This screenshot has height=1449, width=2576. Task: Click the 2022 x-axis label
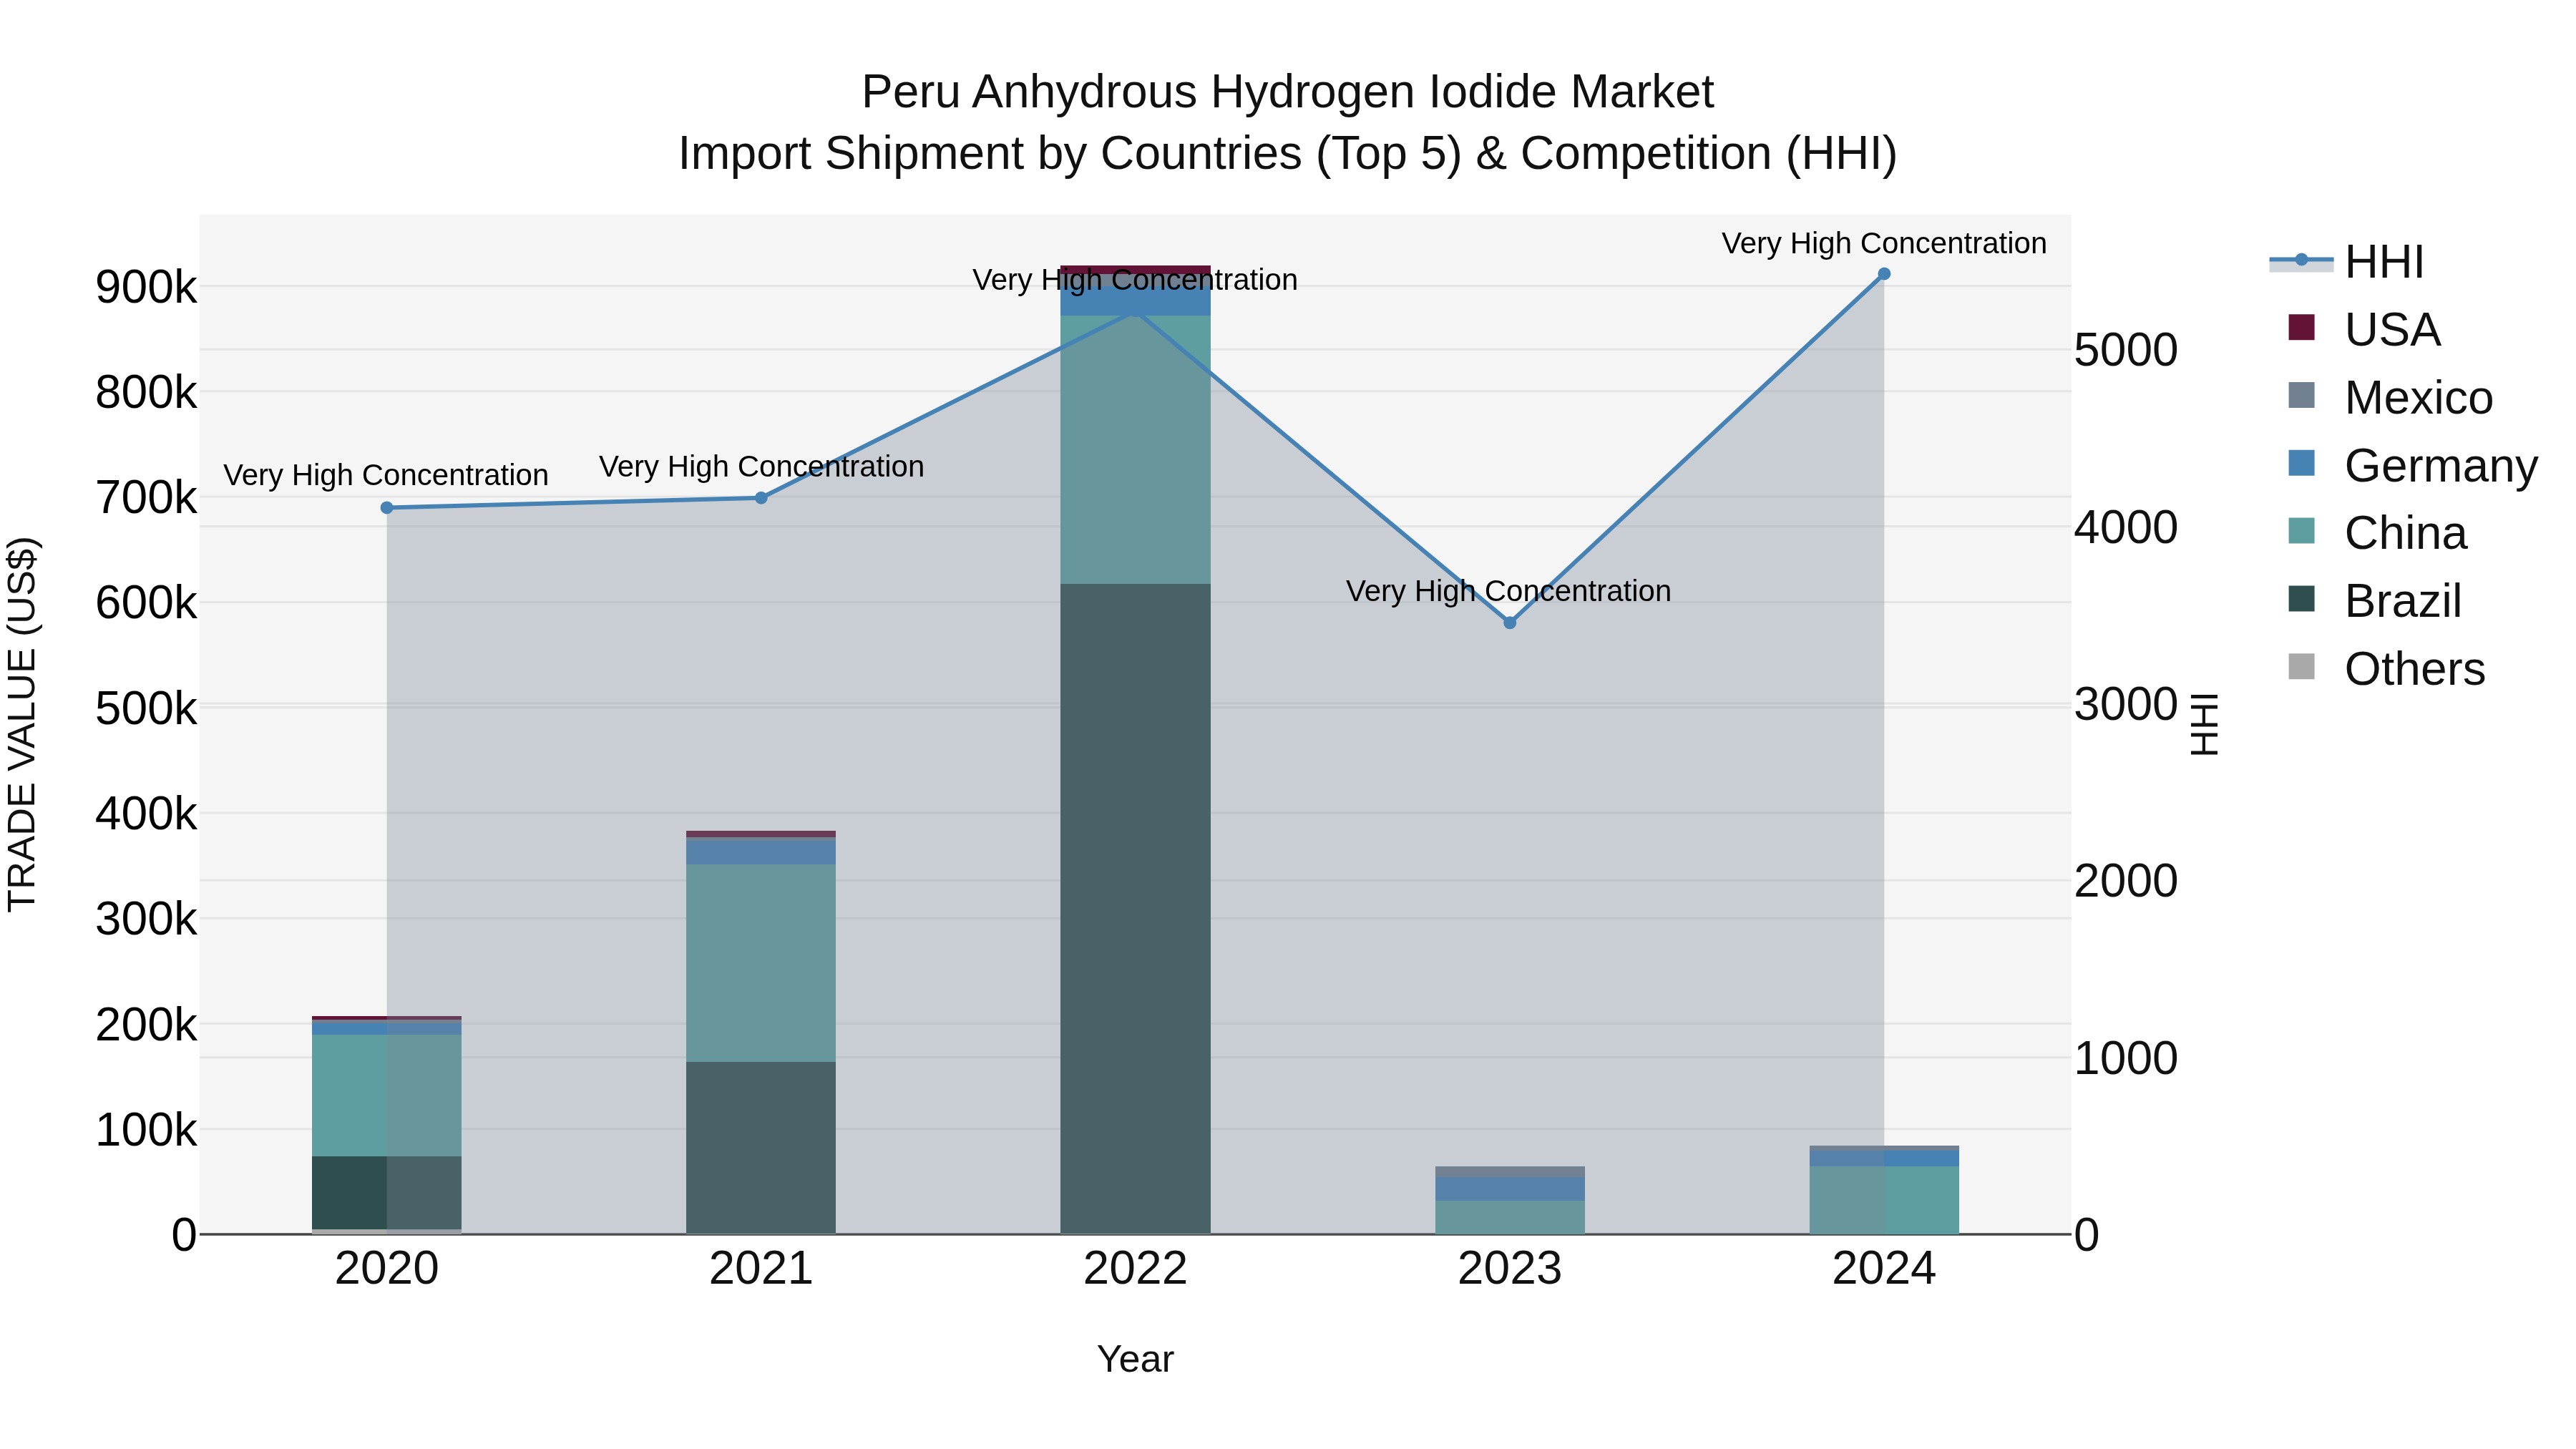click(1135, 1269)
